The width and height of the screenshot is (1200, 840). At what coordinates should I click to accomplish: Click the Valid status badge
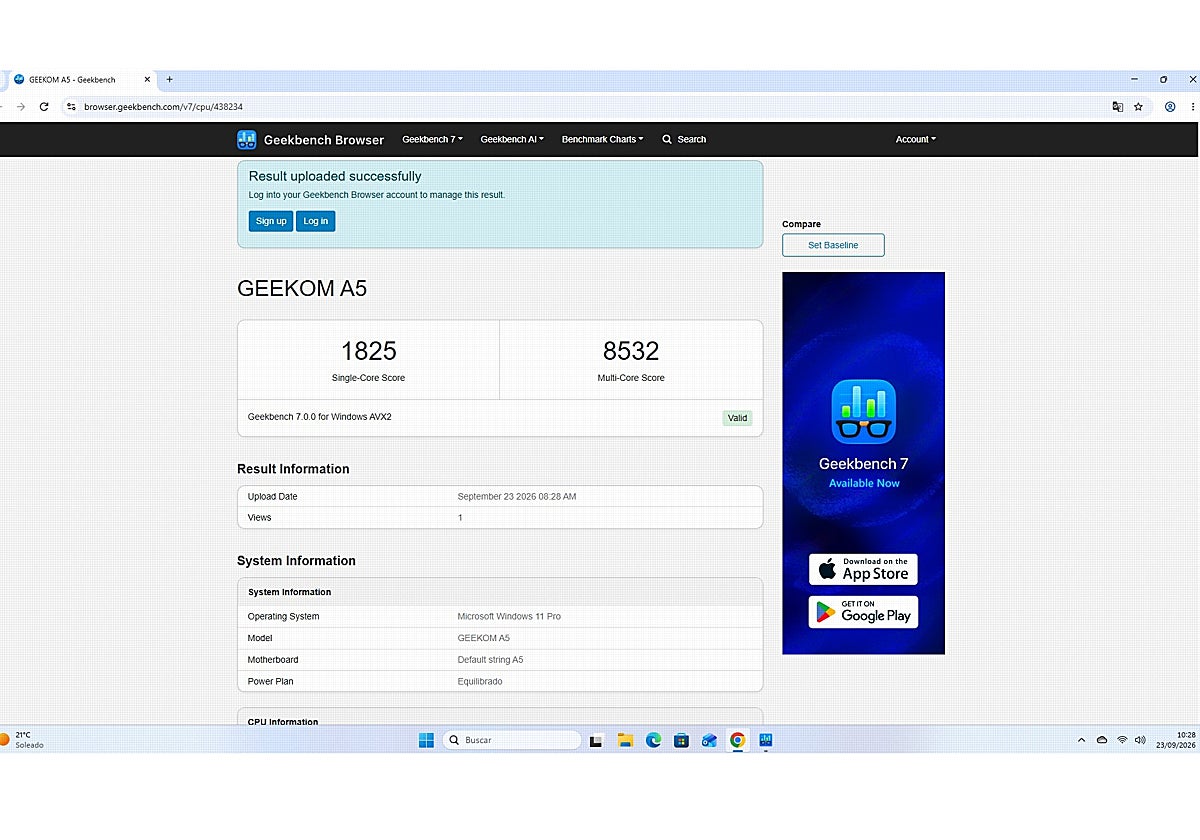(737, 418)
